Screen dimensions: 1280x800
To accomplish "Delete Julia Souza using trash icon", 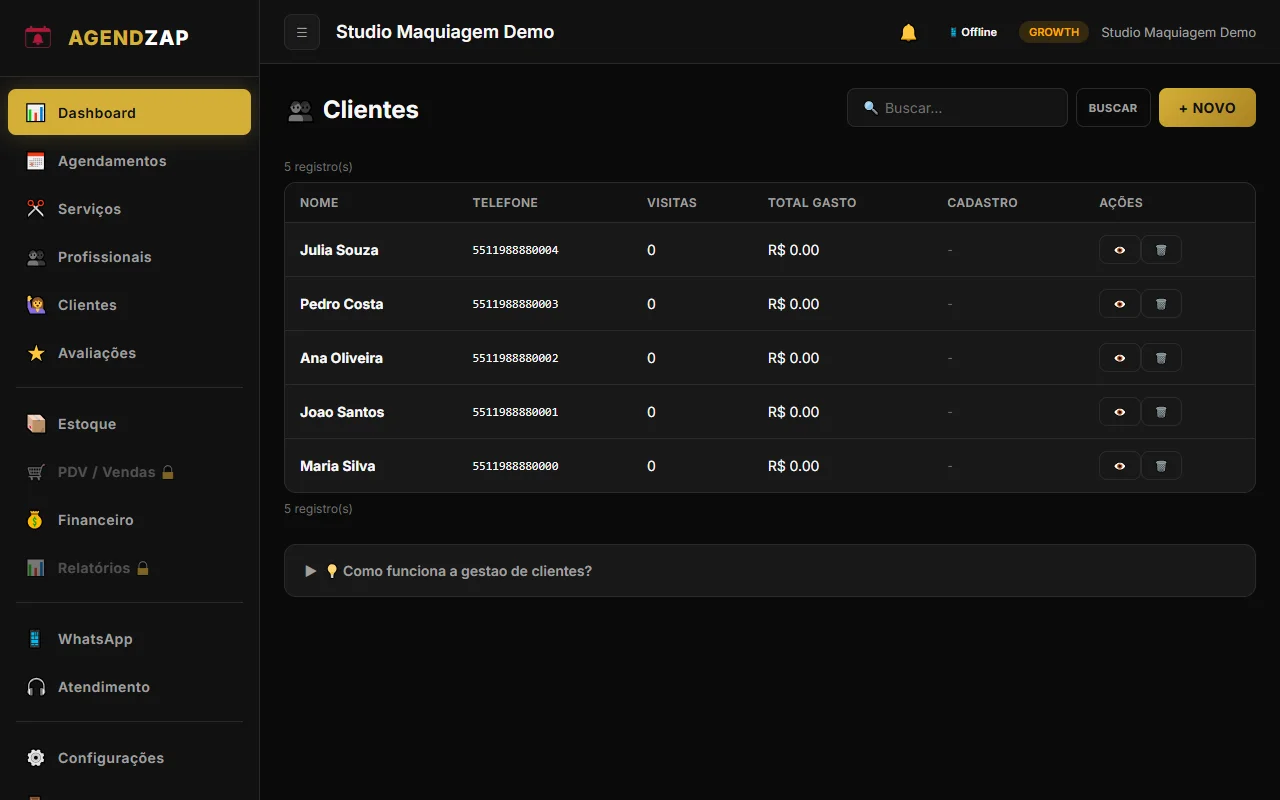I will (x=1161, y=250).
